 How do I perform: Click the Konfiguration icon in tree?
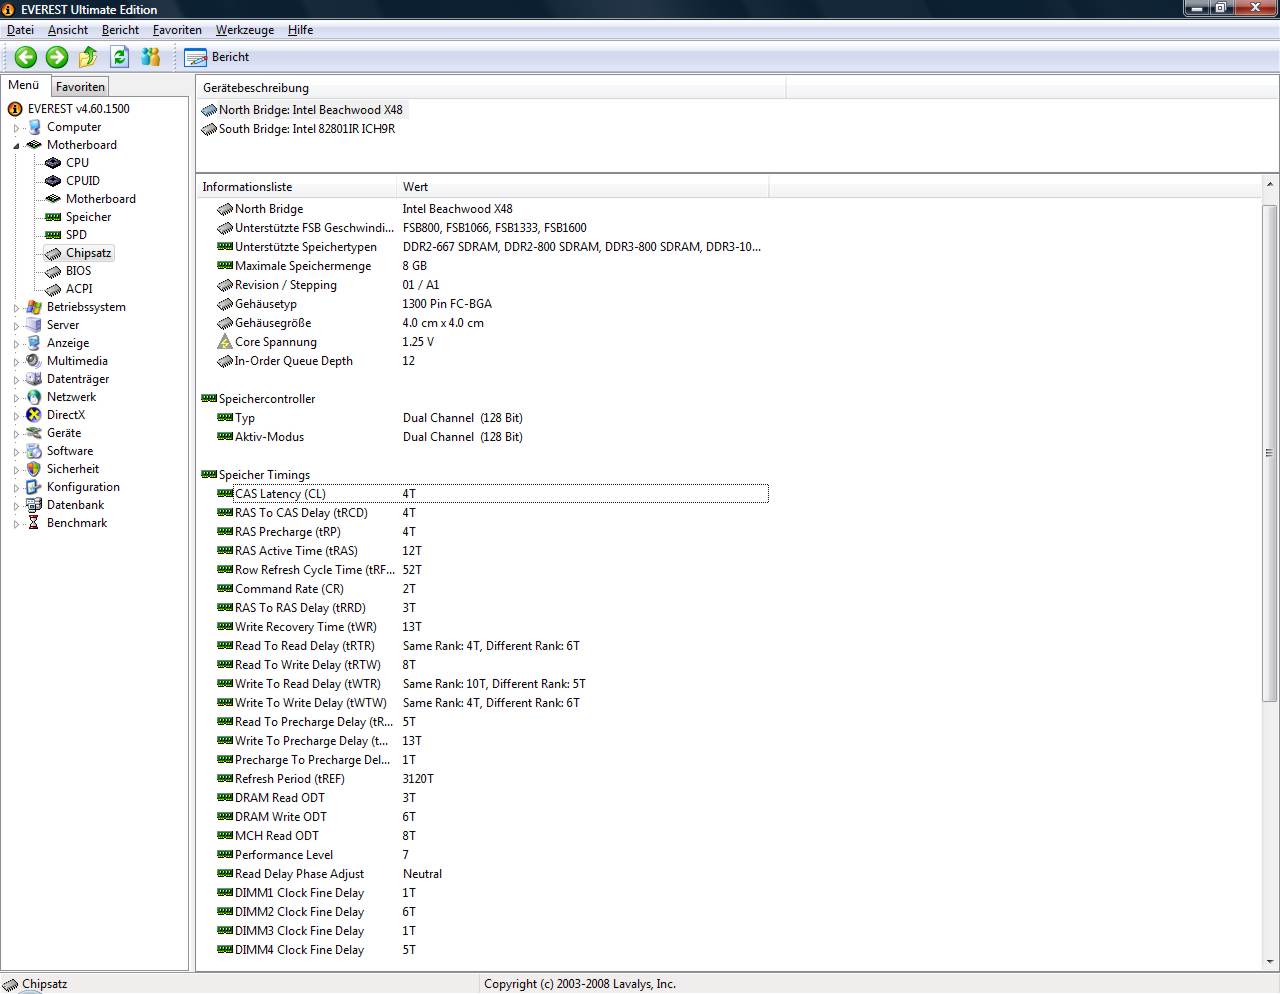(34, 487)
